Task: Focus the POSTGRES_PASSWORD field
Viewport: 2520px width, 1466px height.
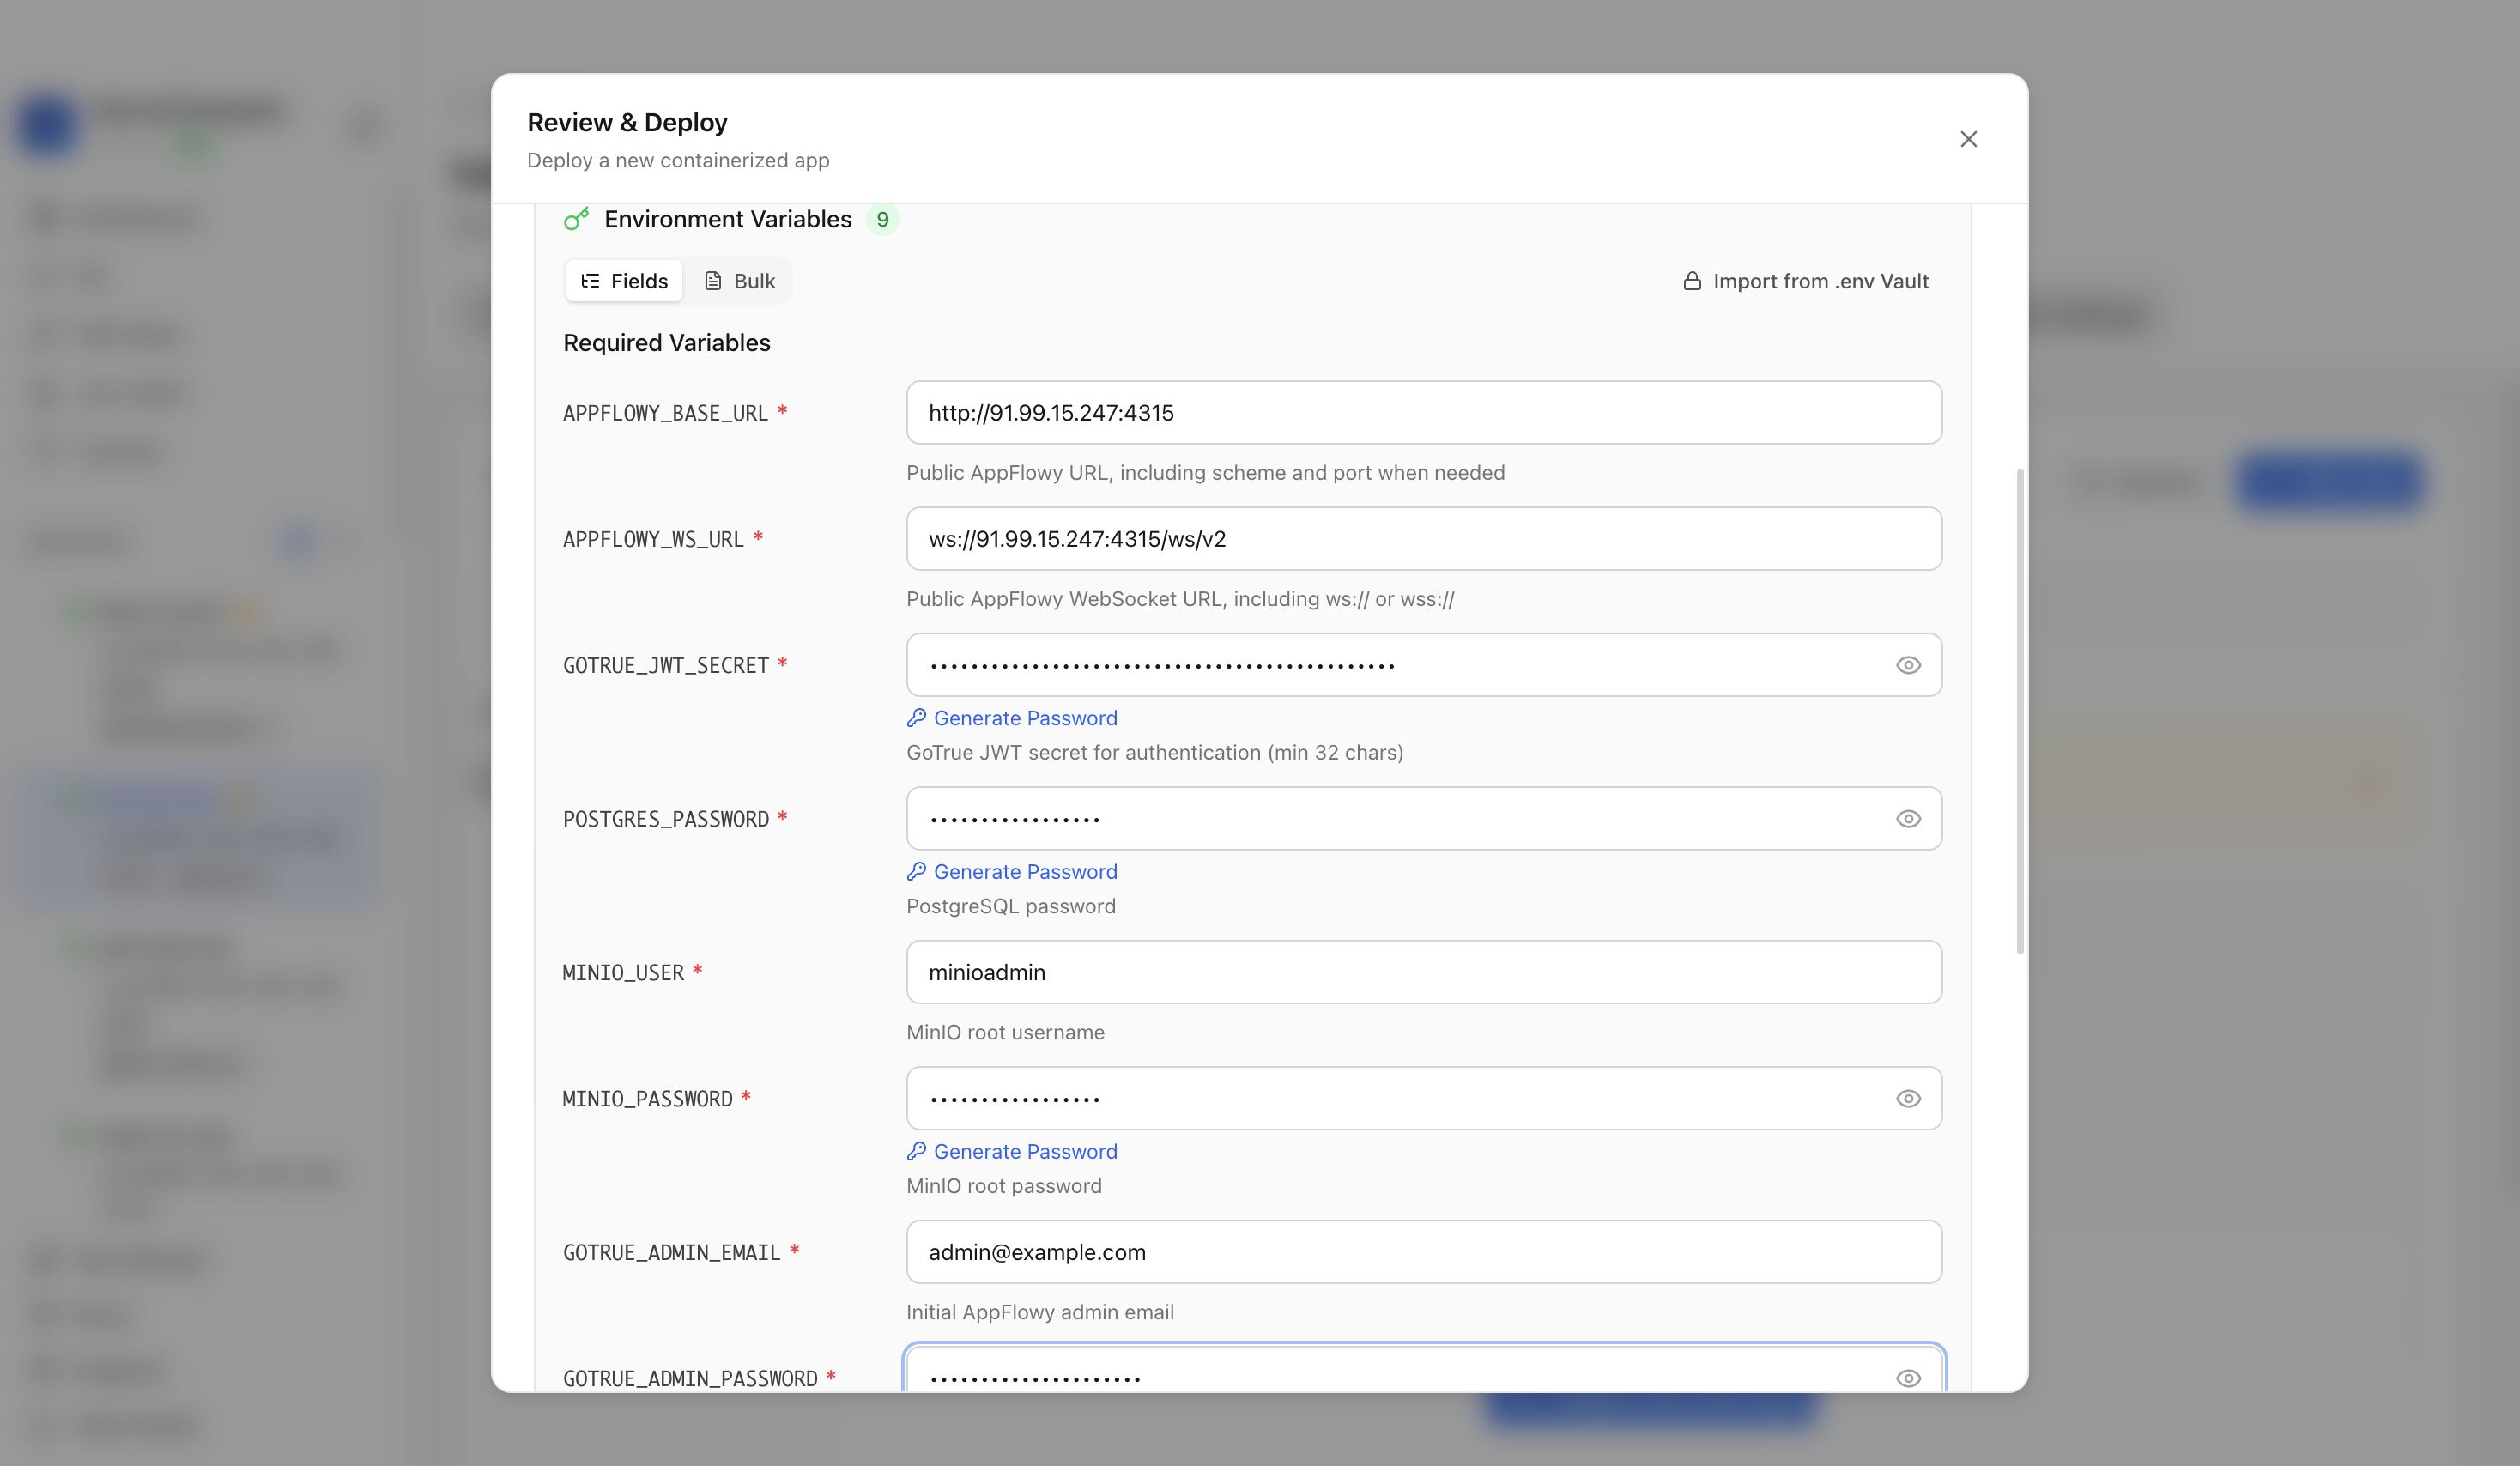Action: click(x=1424, y=818)
